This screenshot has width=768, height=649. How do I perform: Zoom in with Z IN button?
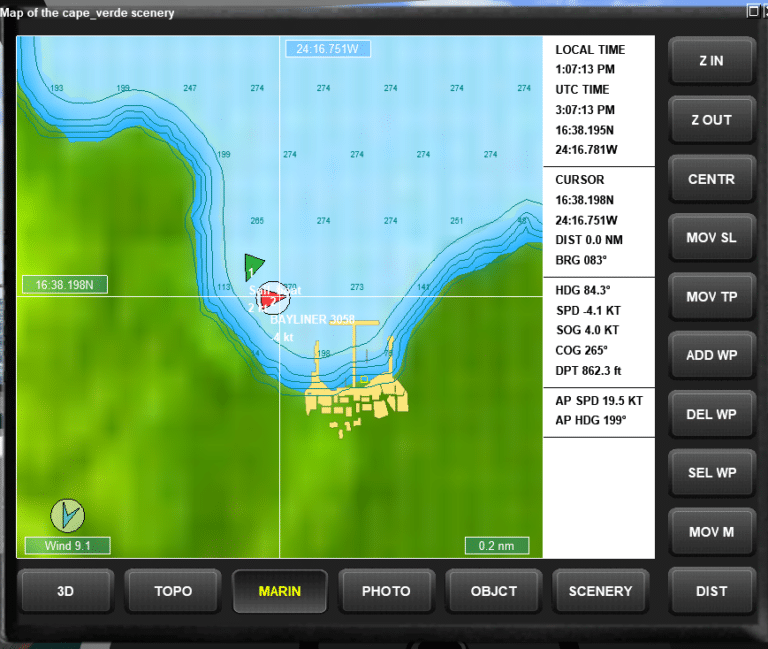pyautogui.click(x=711, y=61)
